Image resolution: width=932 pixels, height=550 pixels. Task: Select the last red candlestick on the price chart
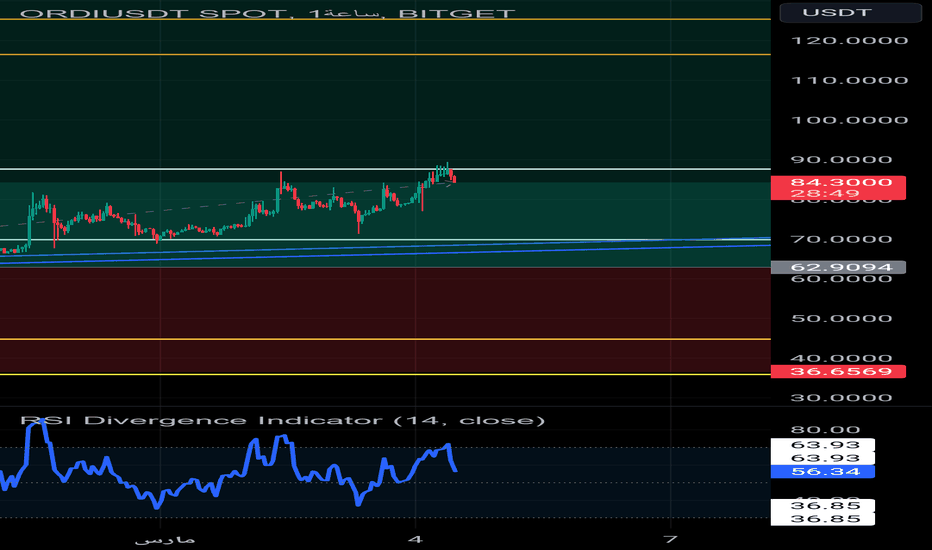tap(455, 178)
